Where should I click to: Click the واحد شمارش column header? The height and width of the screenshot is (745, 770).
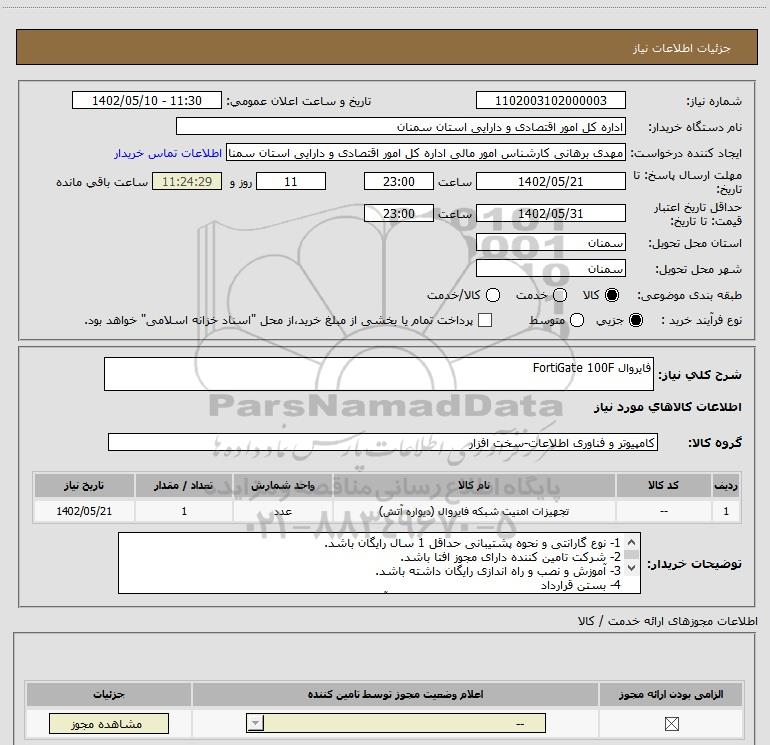(283, 485)
